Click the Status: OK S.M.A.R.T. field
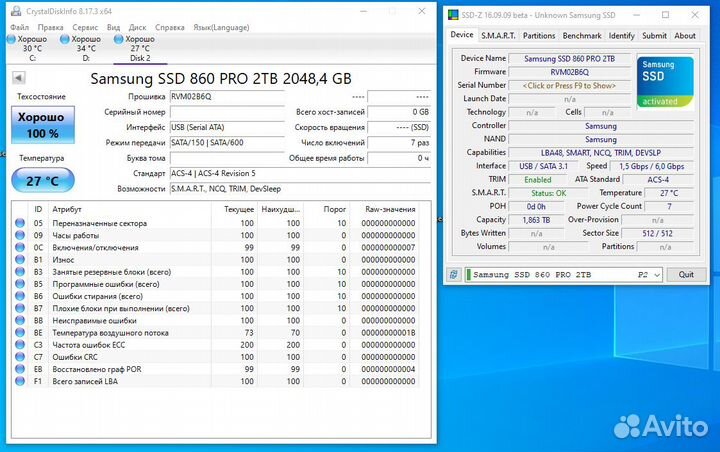Screen dimensions: 720x452 (x=549, y=193)
